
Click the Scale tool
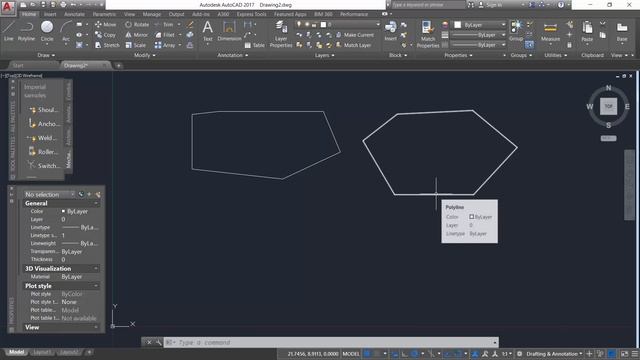(136, 45)
